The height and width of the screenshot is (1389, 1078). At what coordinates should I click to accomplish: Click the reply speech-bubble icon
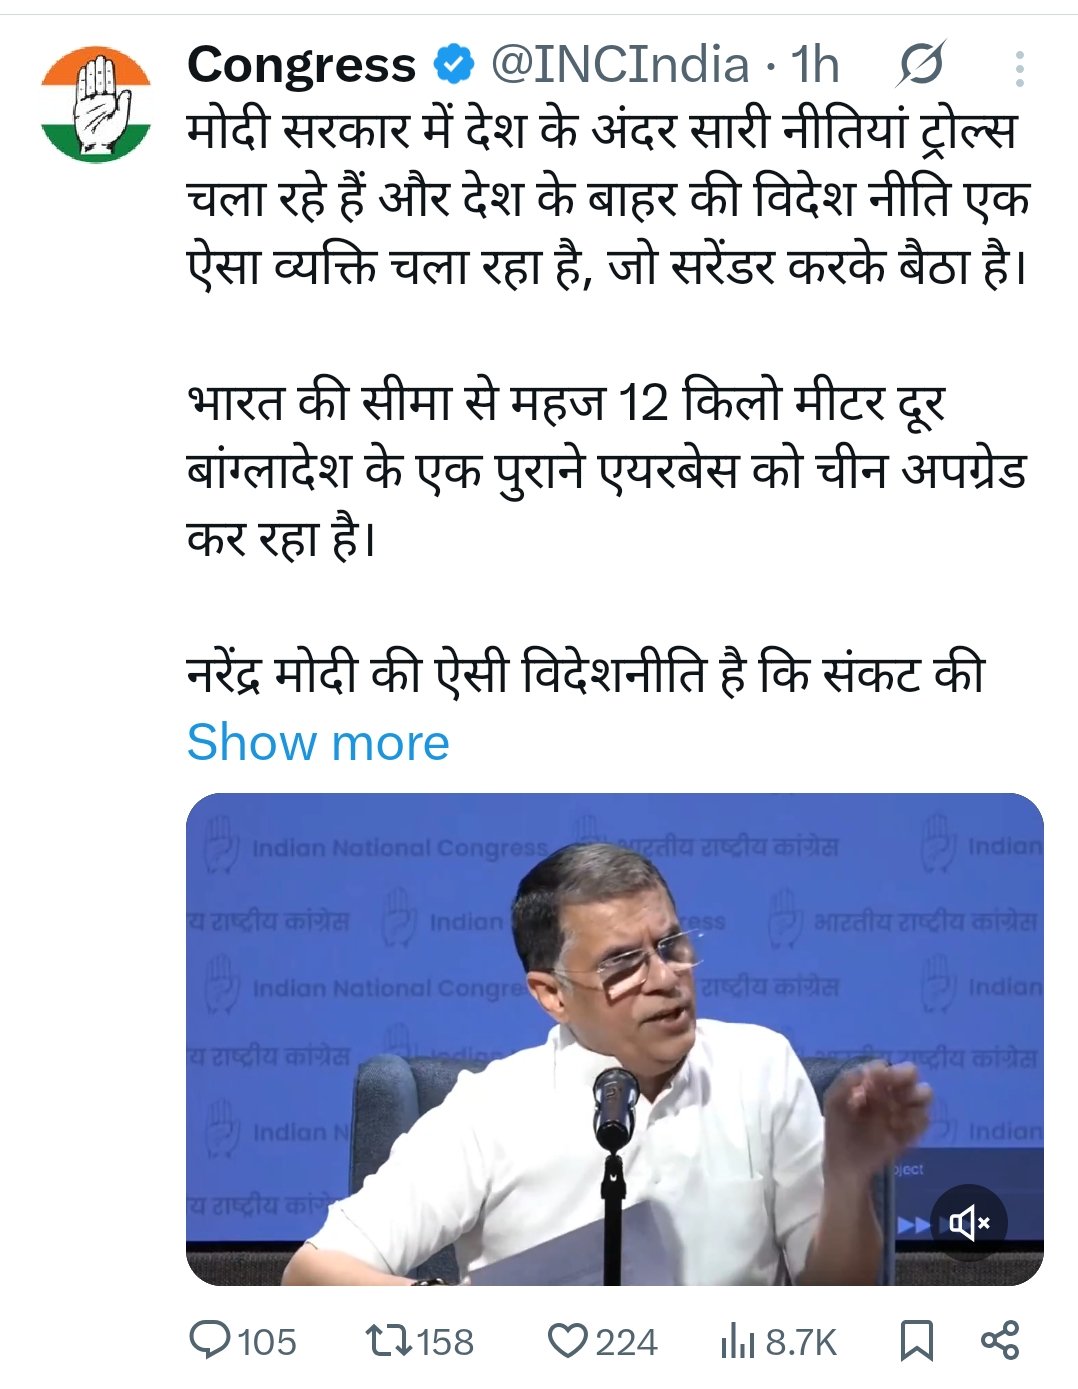click(x=210, y=1340)
